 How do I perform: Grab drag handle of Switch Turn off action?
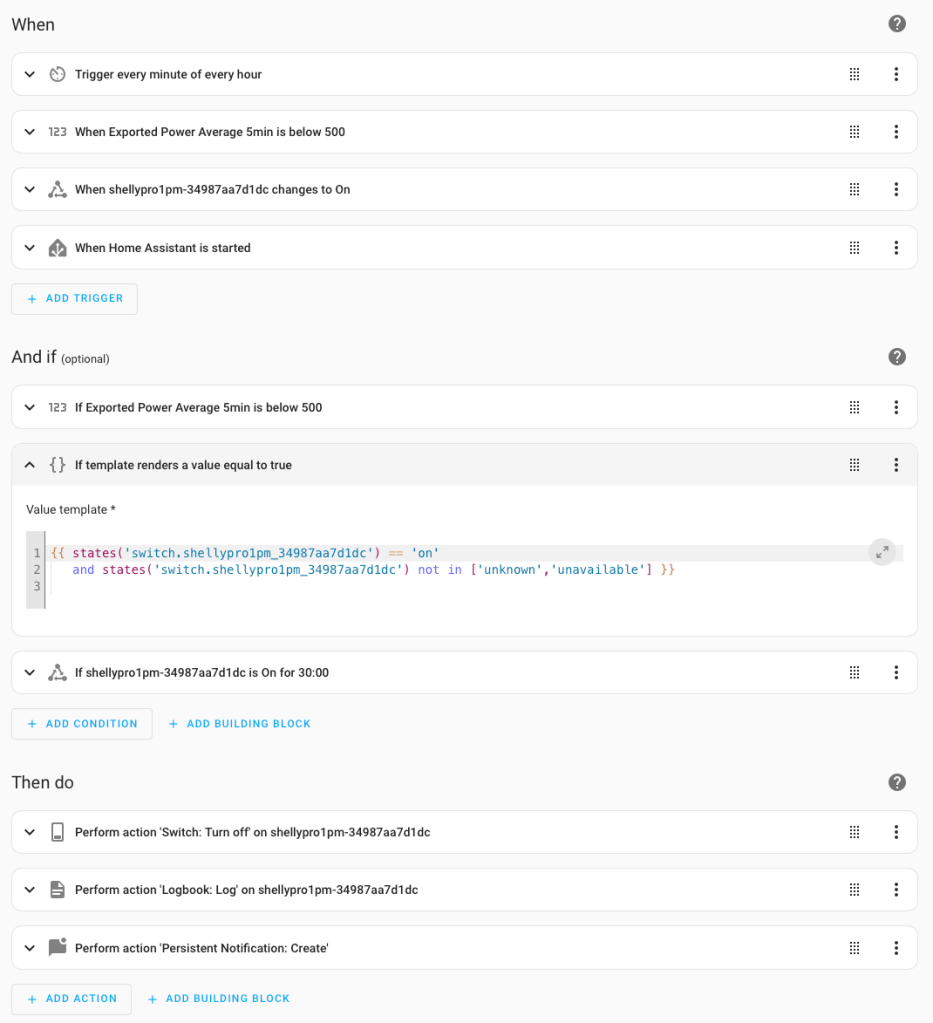pos(854,832)
